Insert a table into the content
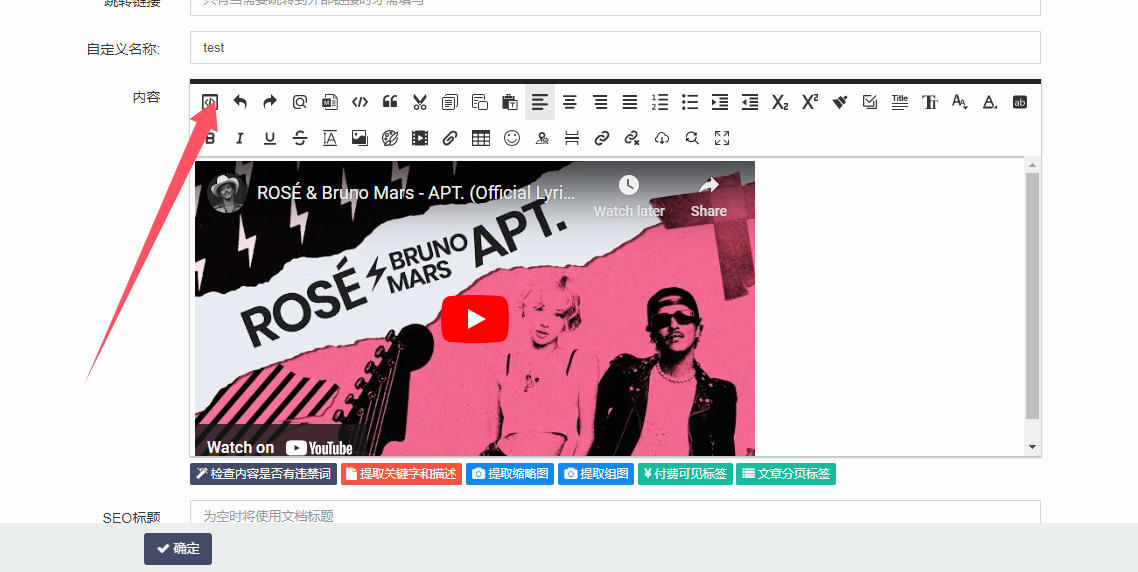The height and width of the screenshot is (572, 1138). pos(481,138)
